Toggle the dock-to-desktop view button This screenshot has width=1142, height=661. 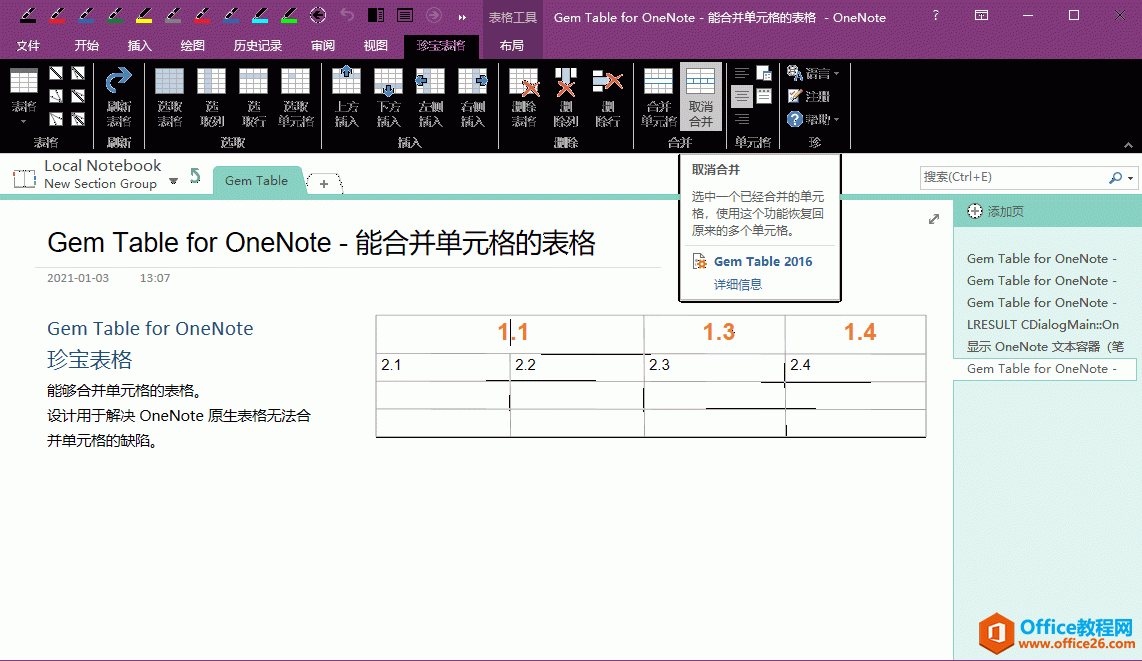point(376,15)
